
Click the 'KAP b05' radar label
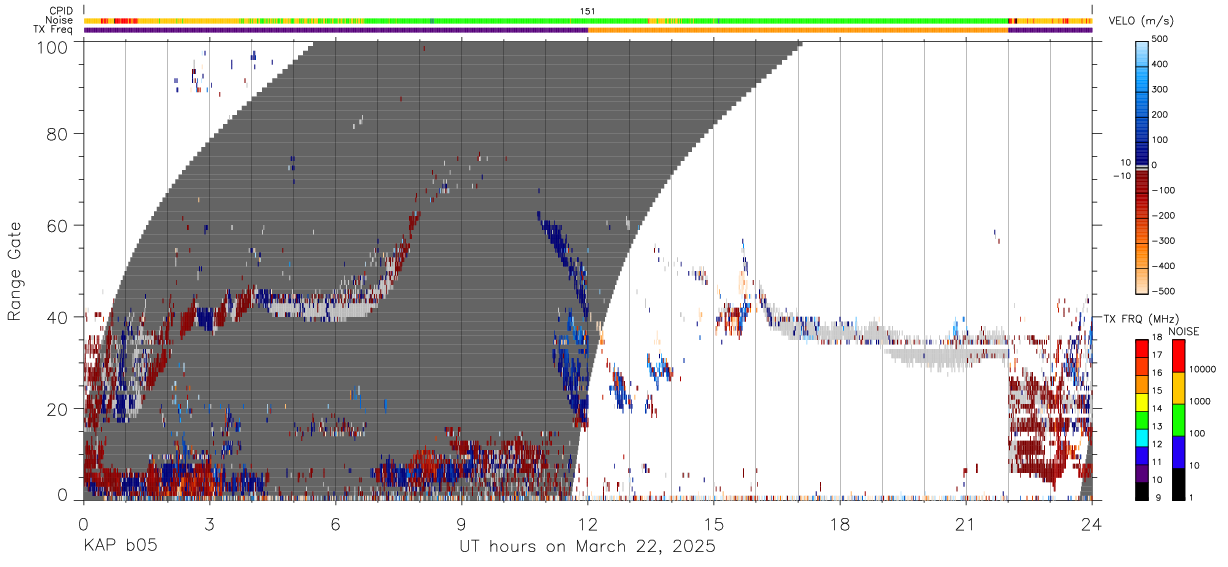[x=120, y=547]
